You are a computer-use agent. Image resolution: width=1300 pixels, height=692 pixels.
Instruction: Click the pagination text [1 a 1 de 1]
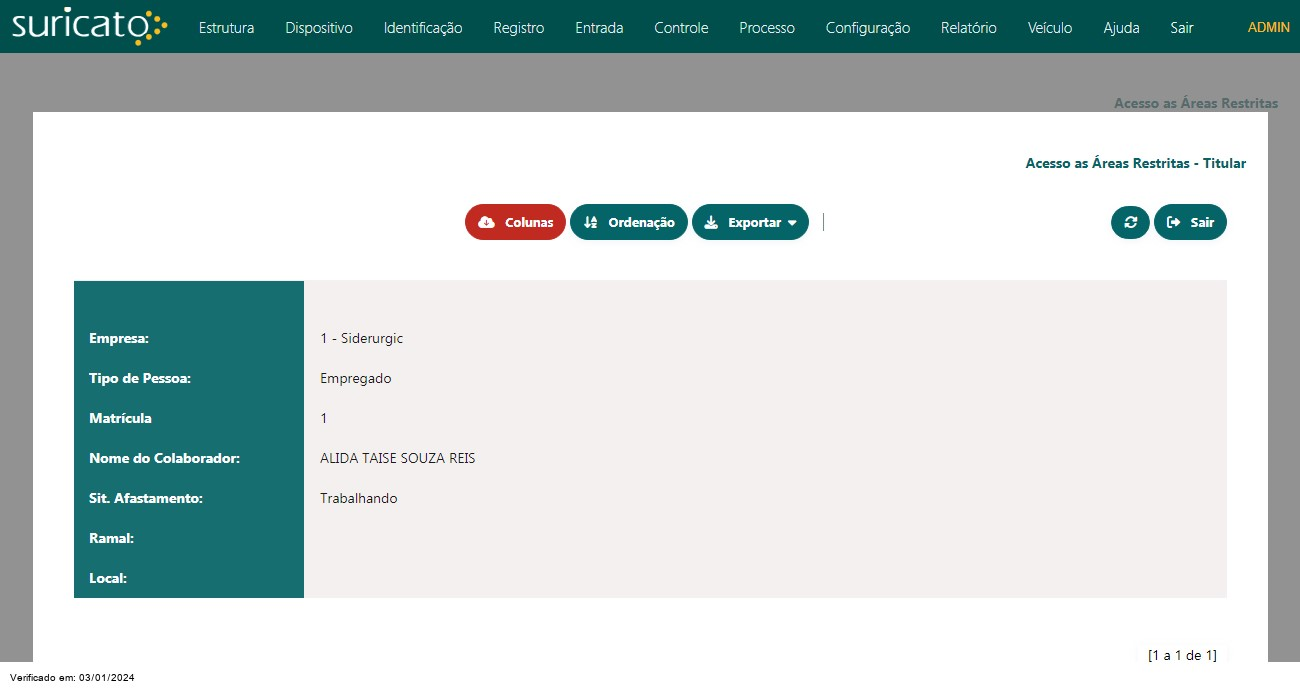[1182, 655]
